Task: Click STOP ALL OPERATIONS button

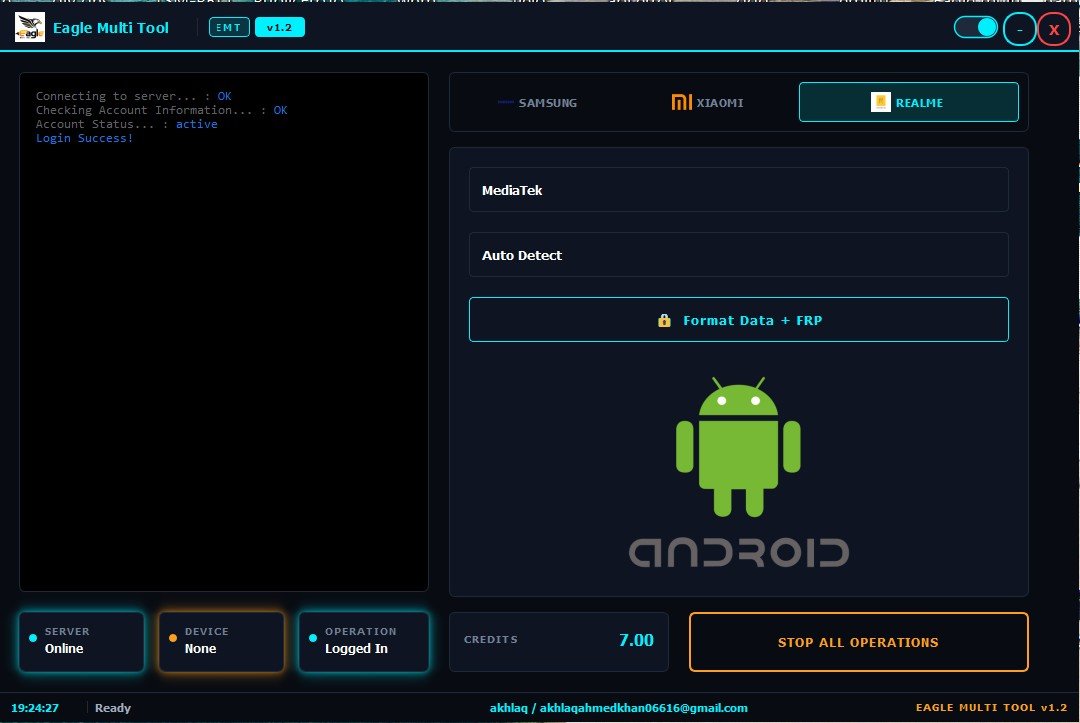Action: [858, 642]
